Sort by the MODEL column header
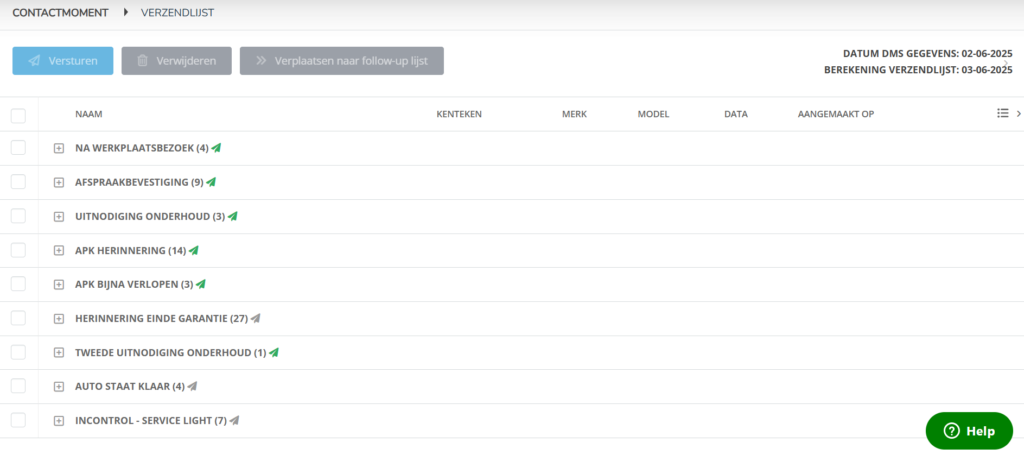1024x455 pixels. pos(653,114)
